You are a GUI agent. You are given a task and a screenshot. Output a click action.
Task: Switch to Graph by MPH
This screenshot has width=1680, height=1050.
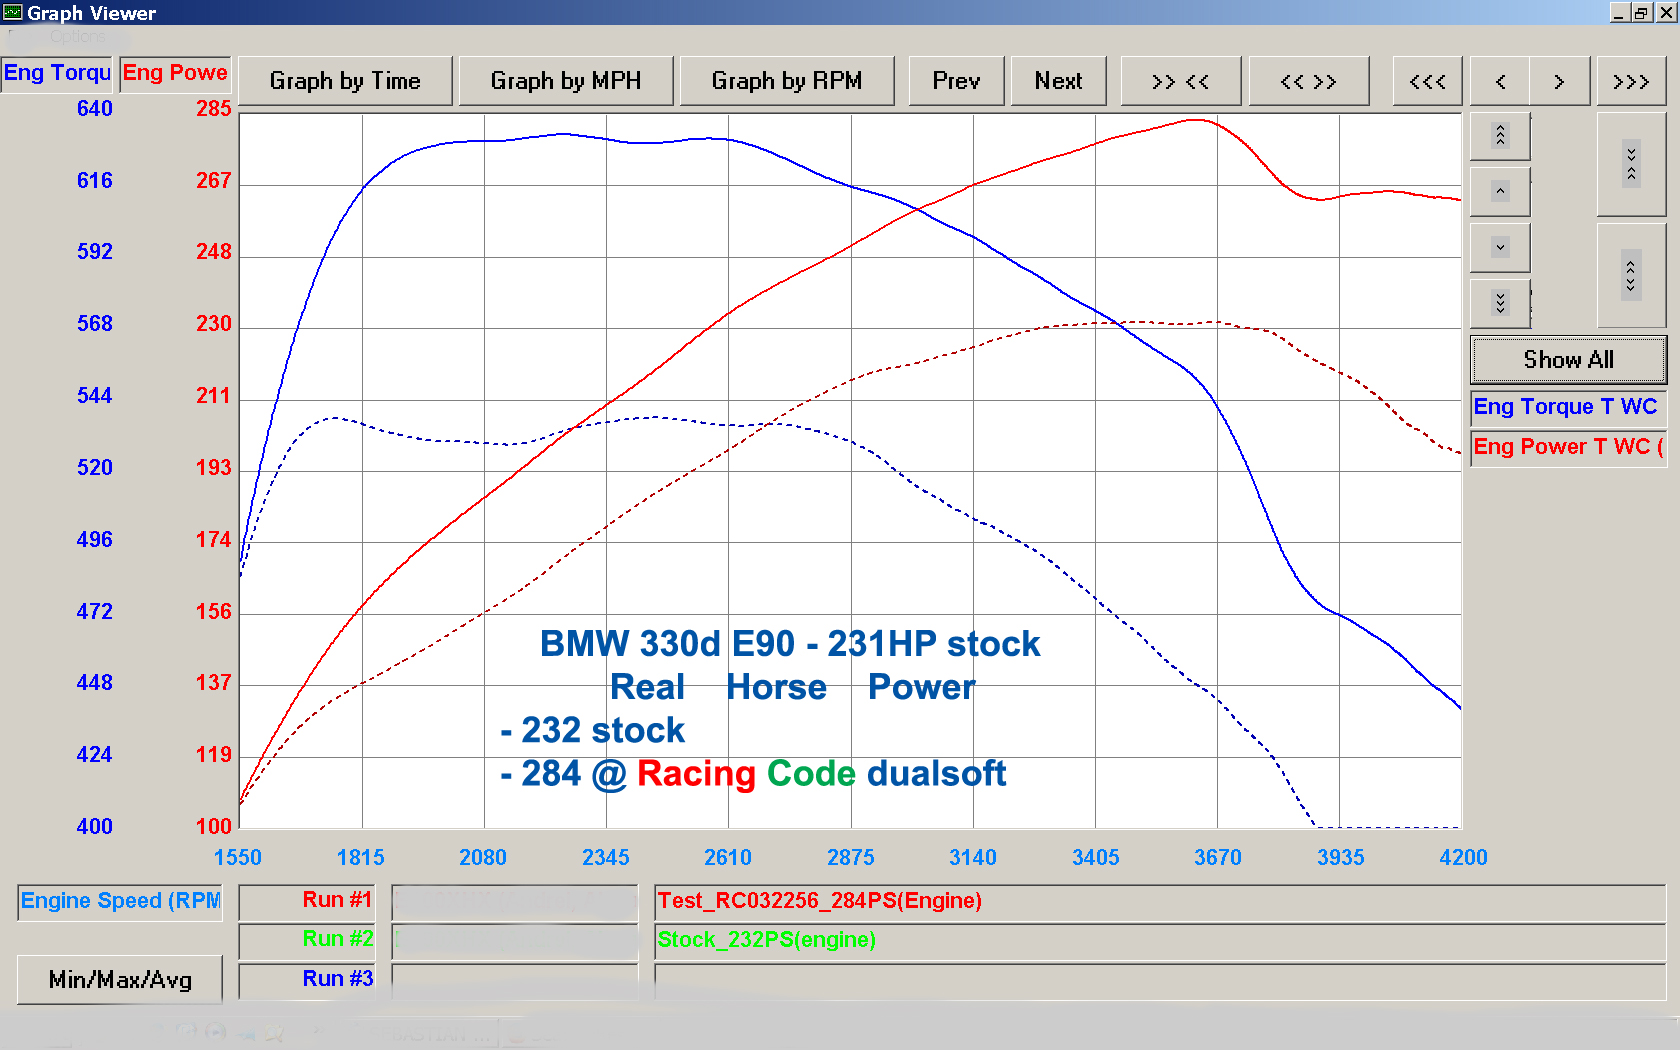566,81
